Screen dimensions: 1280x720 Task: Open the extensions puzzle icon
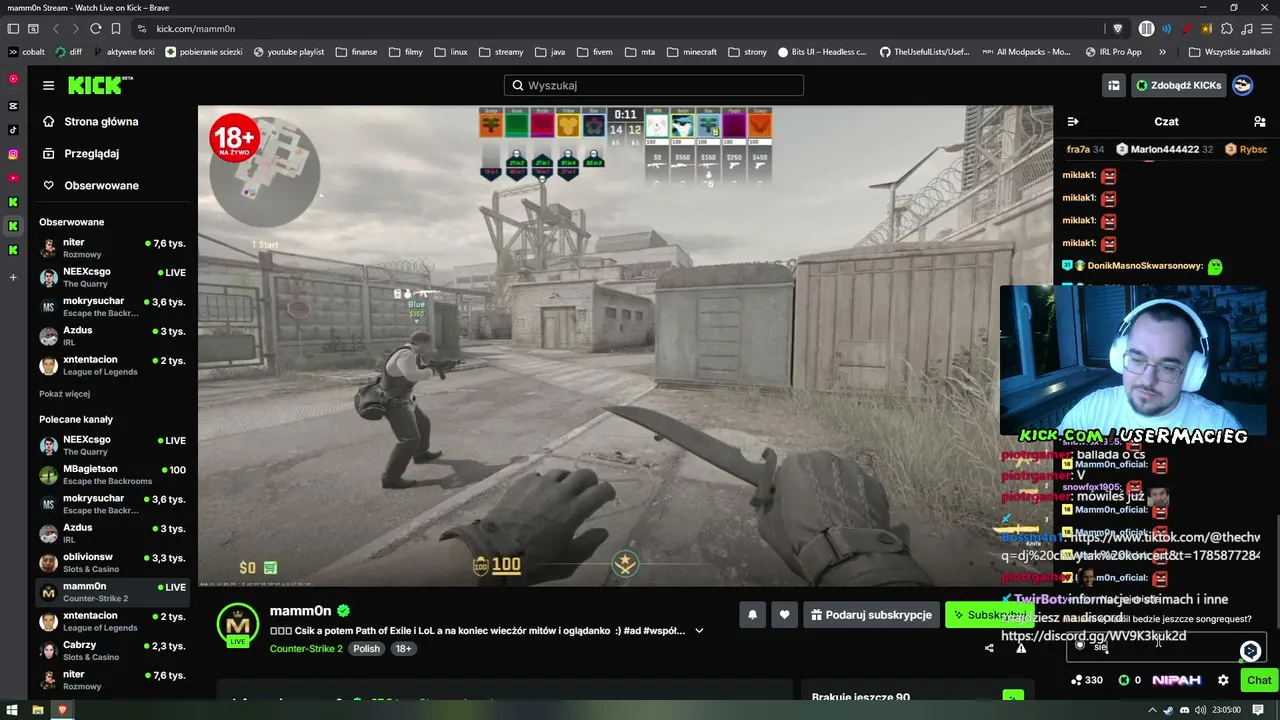[x=1227, y=29]
